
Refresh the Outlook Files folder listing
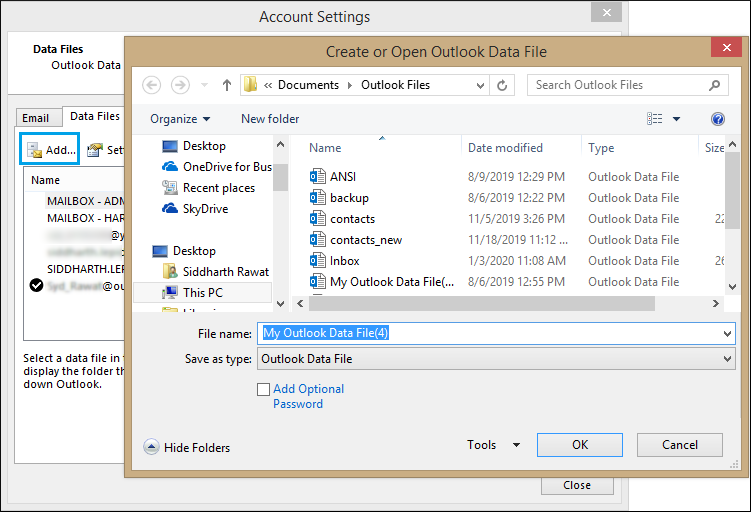click(x=502, y=85)
